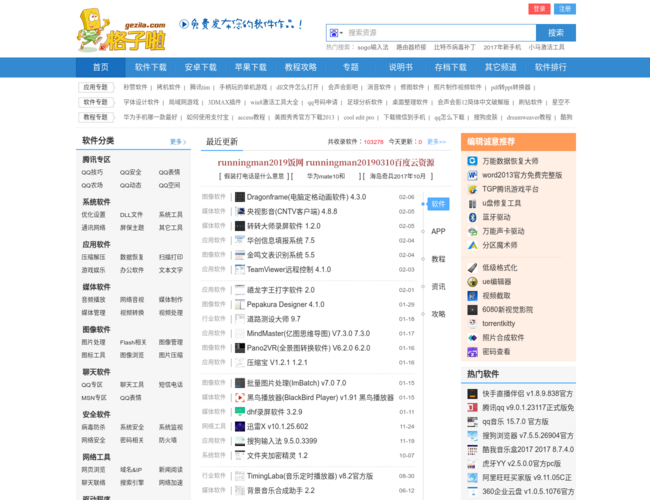Open the search type dropdown icon

click(336, 33)
